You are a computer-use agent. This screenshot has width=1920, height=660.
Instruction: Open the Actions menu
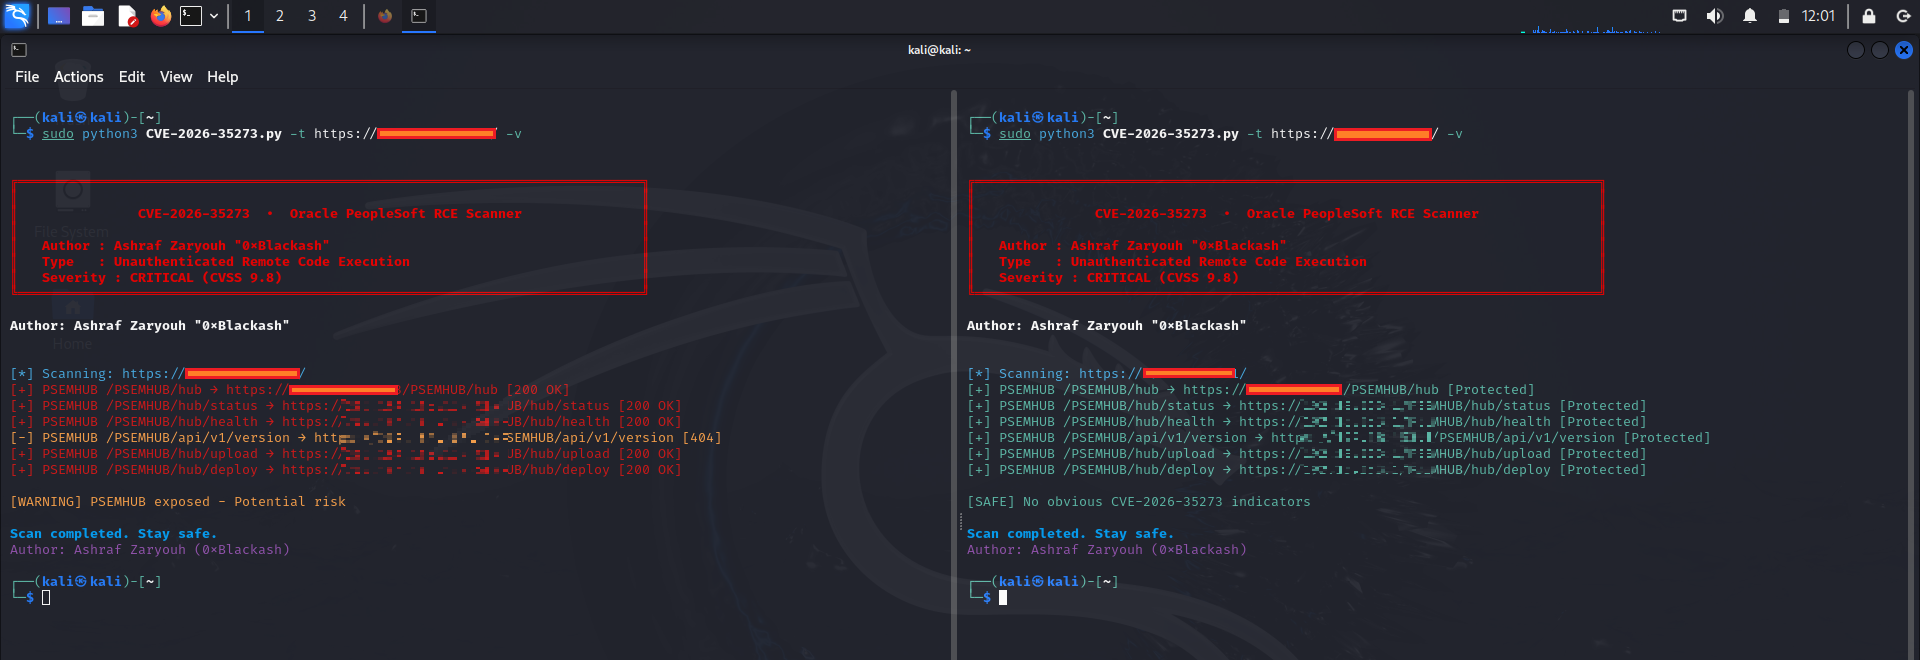79,77
